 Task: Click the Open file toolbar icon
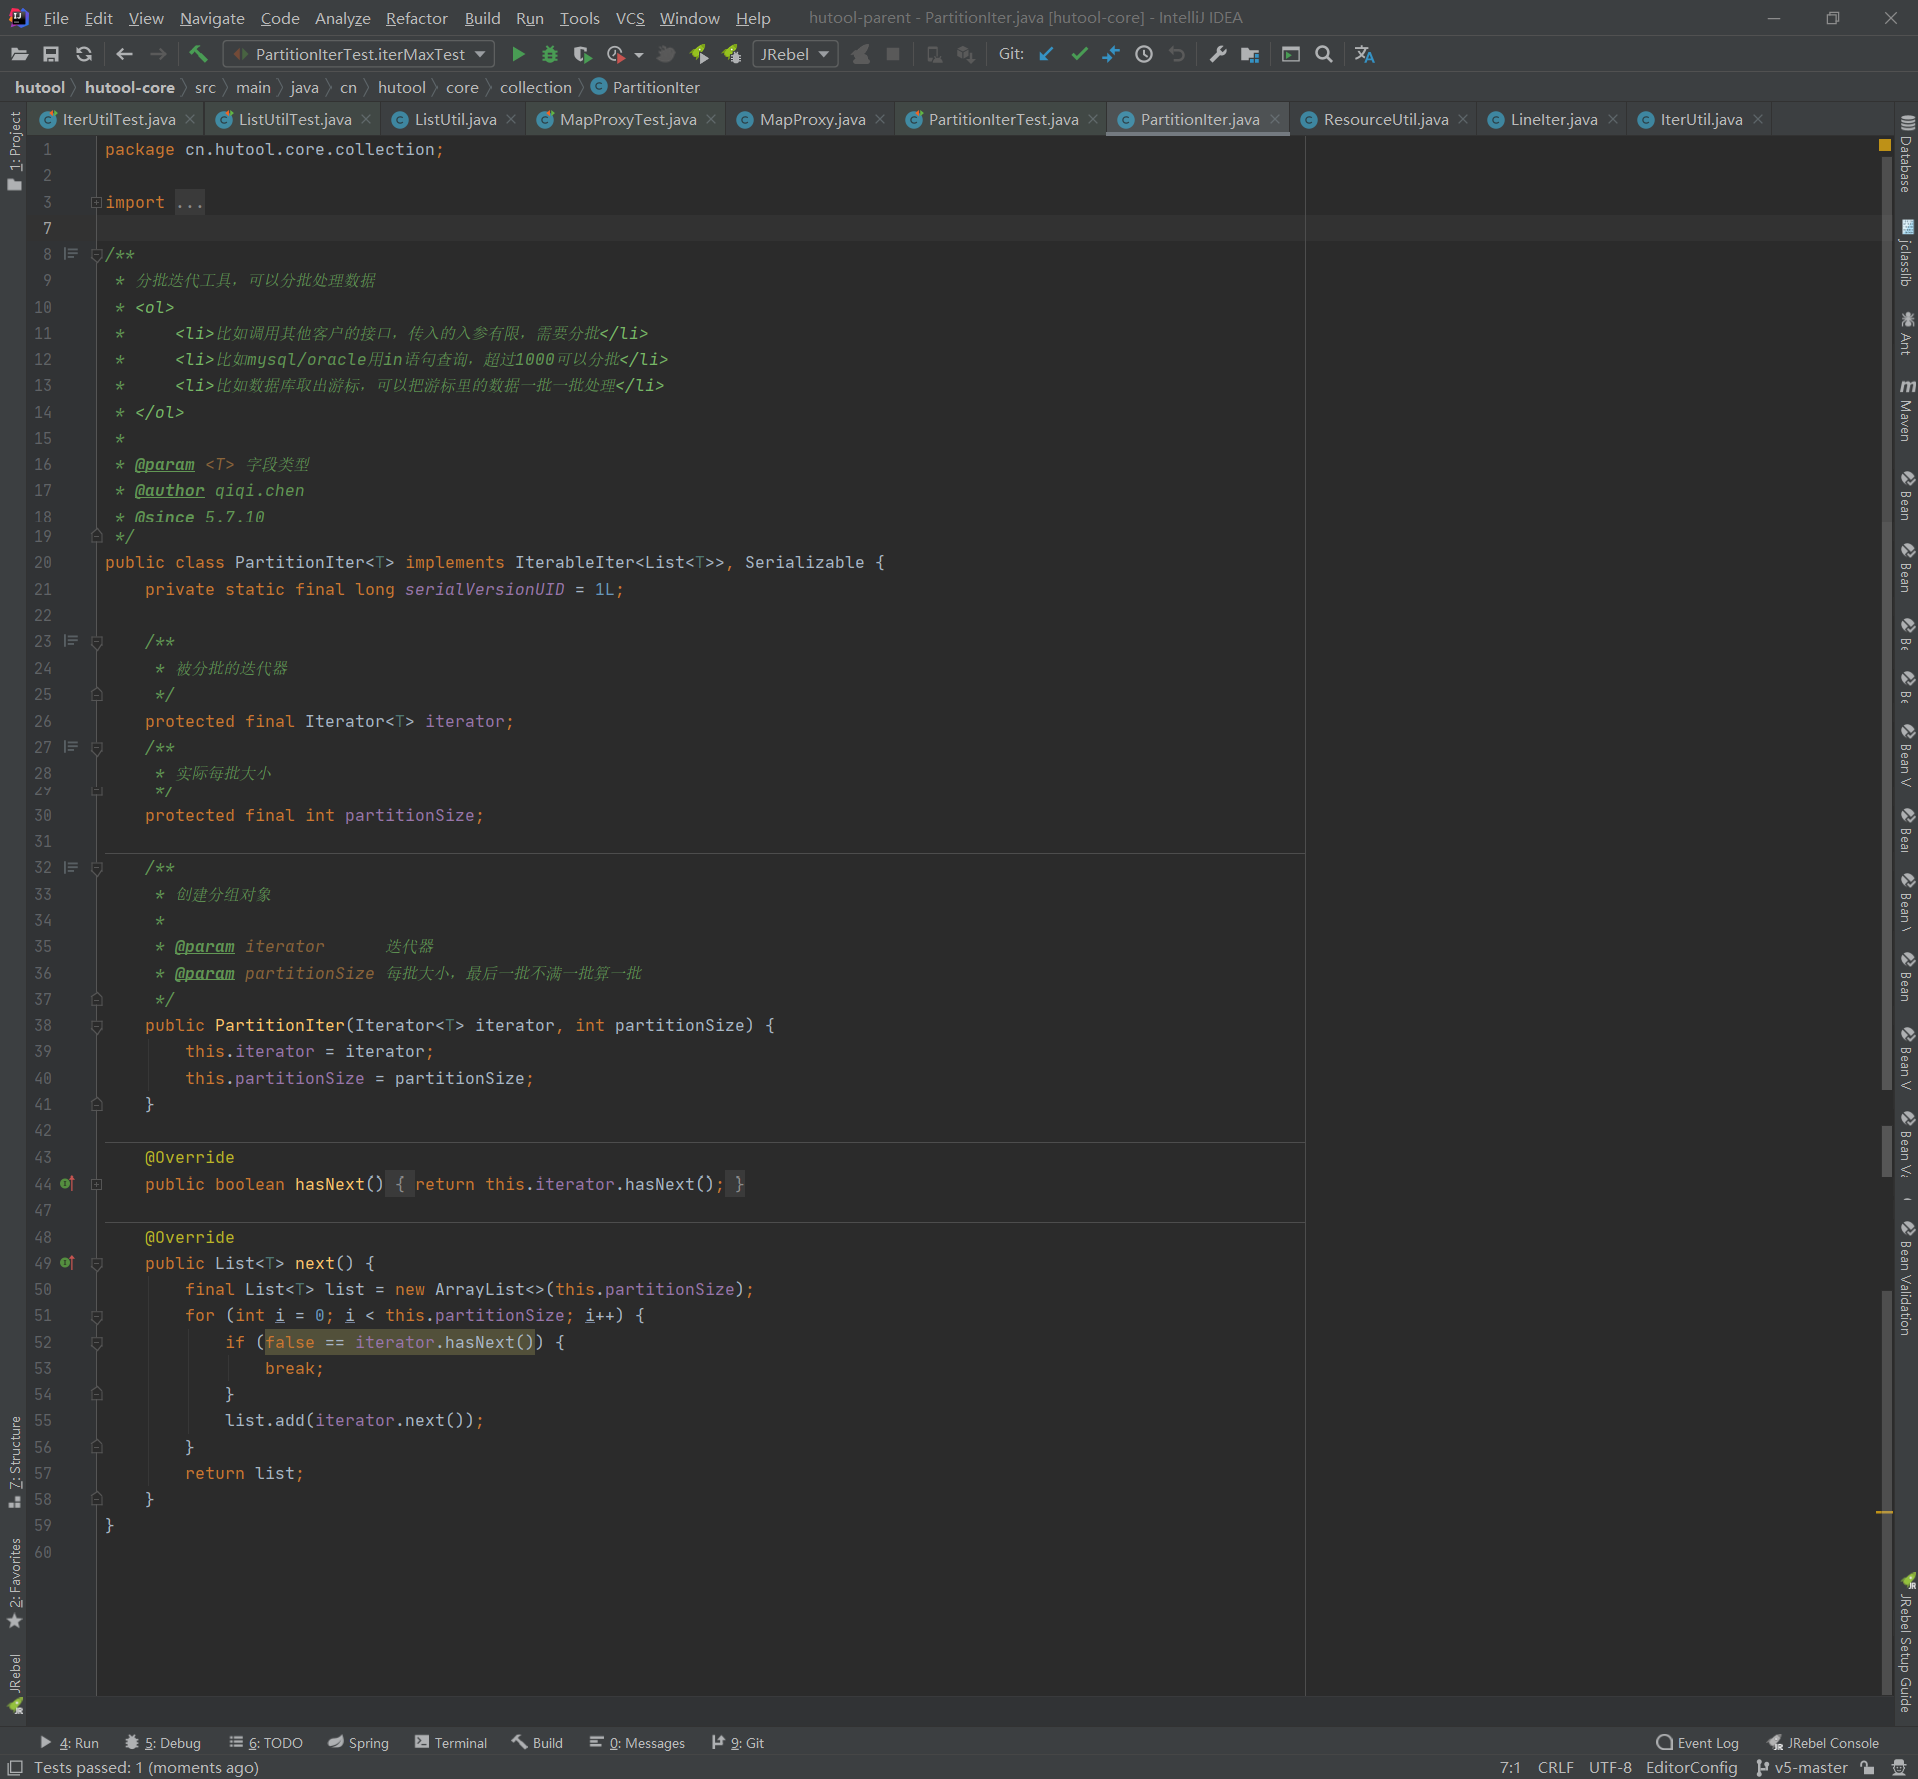(19, 54)
